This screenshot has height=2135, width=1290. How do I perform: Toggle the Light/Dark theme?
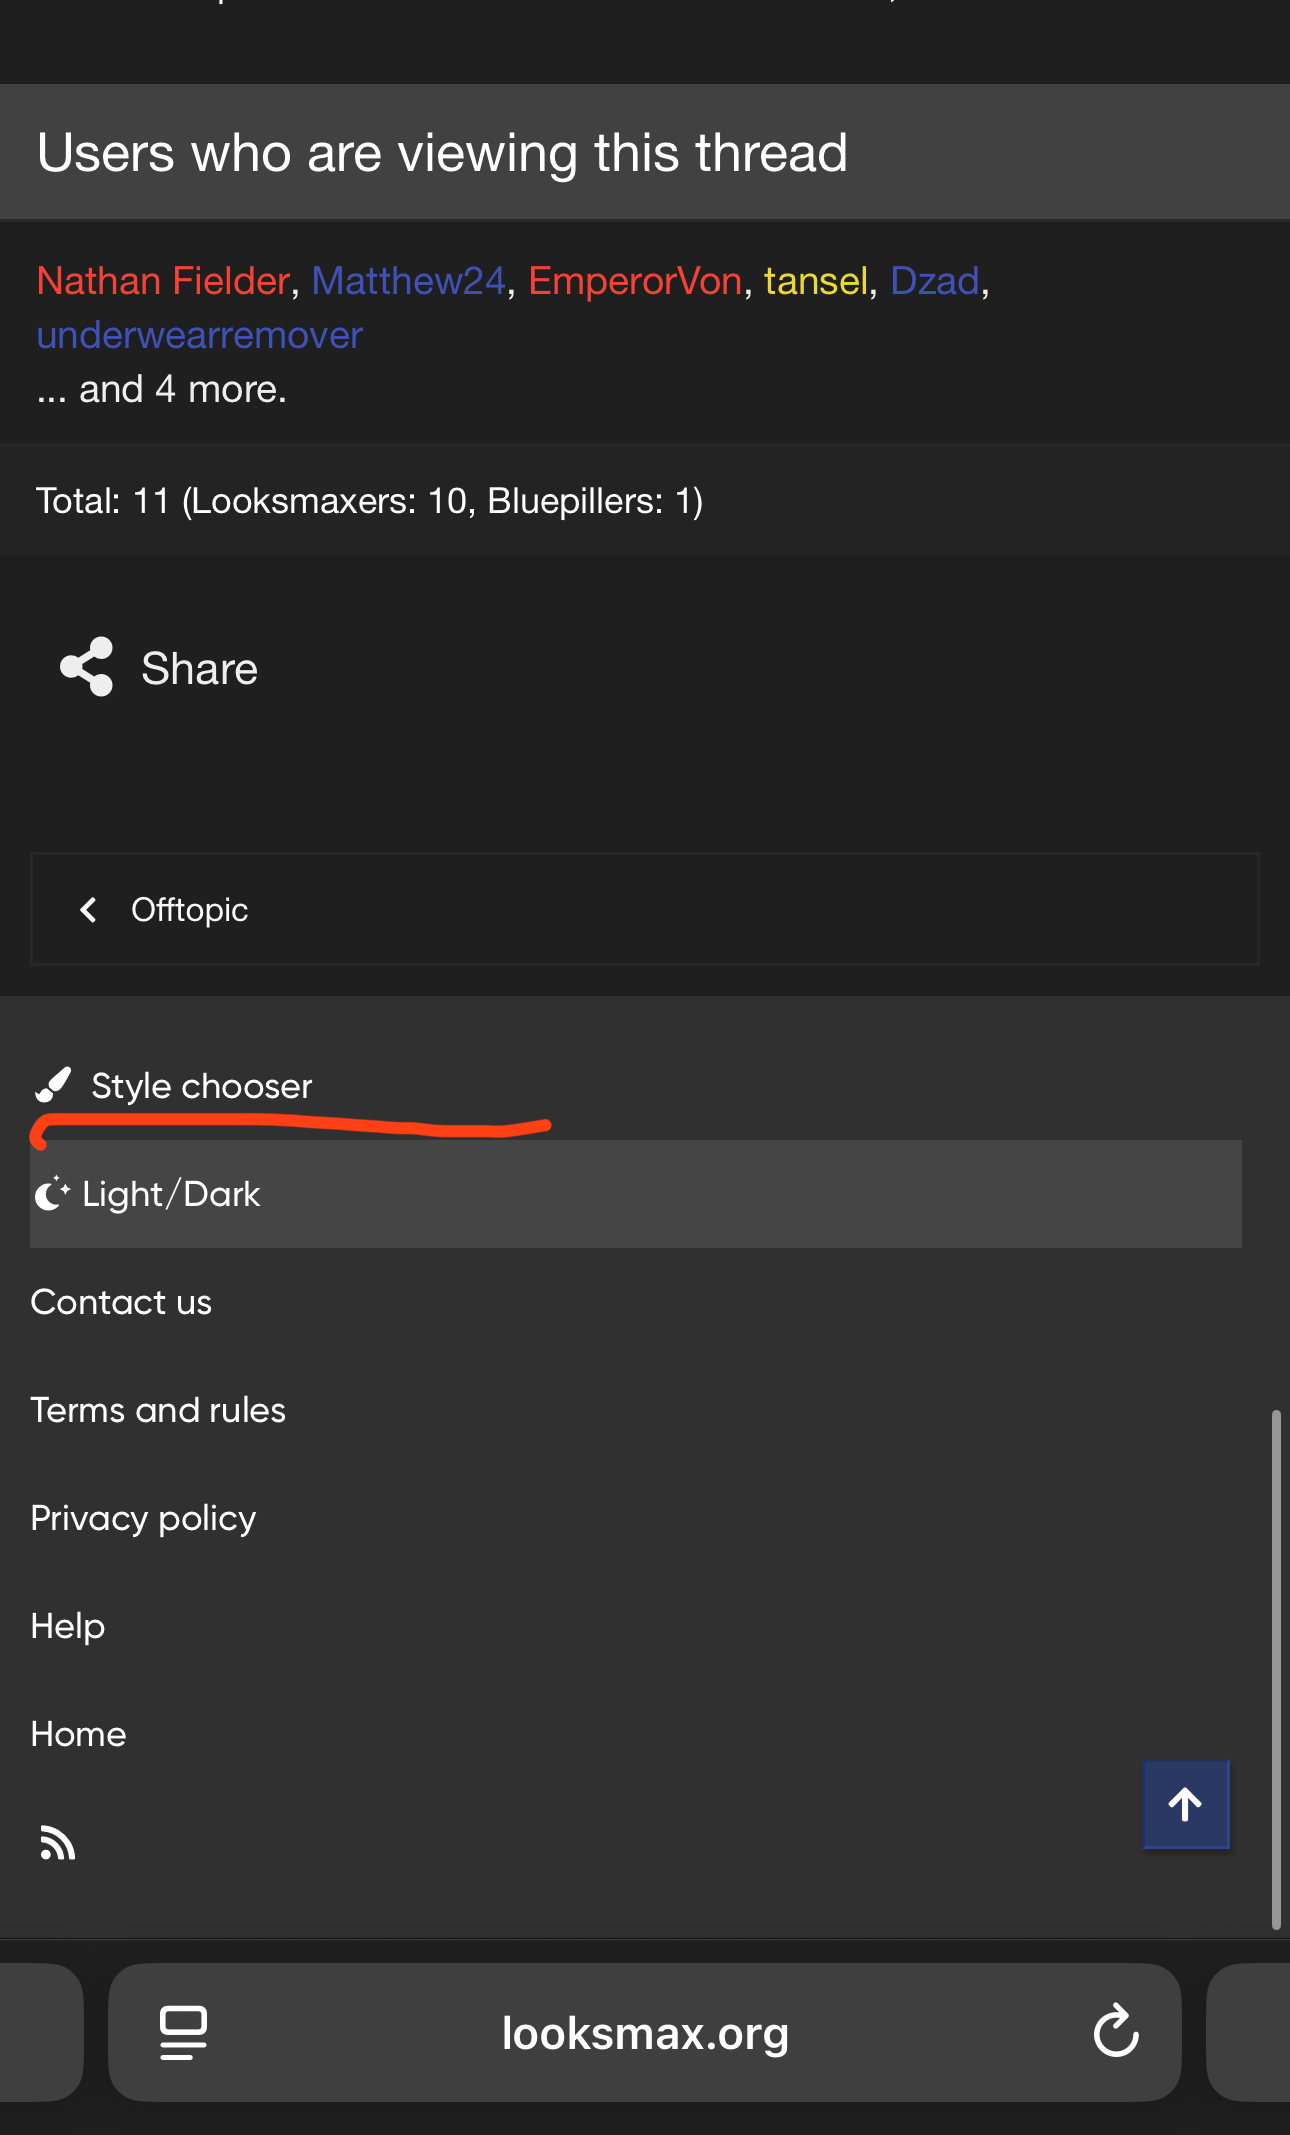(x=171, y=1194)
